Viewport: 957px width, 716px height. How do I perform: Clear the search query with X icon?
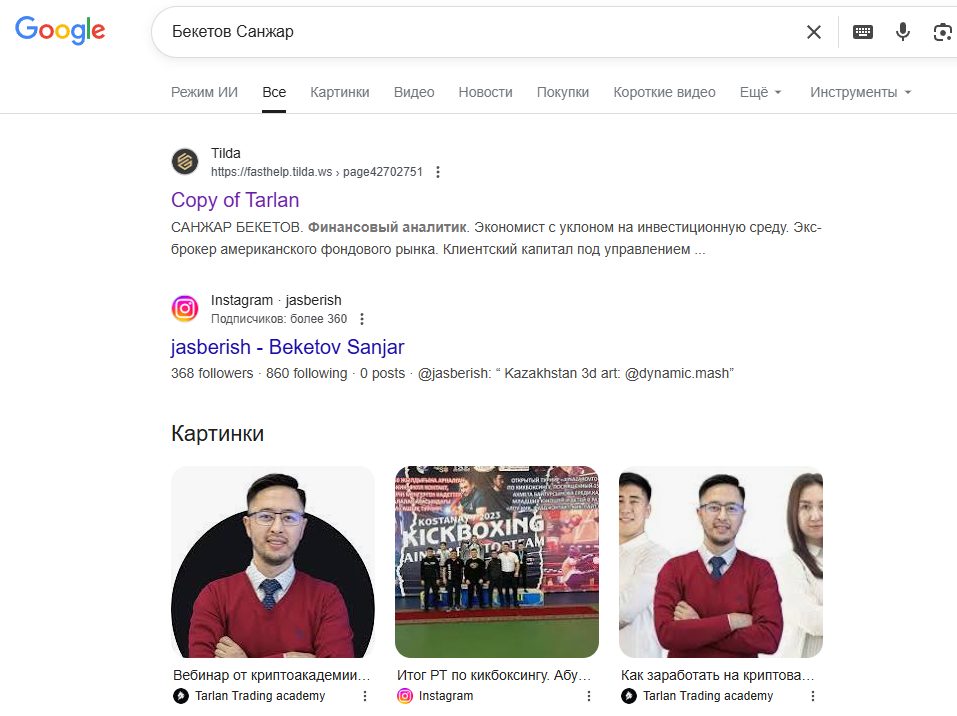pos(814,32)
